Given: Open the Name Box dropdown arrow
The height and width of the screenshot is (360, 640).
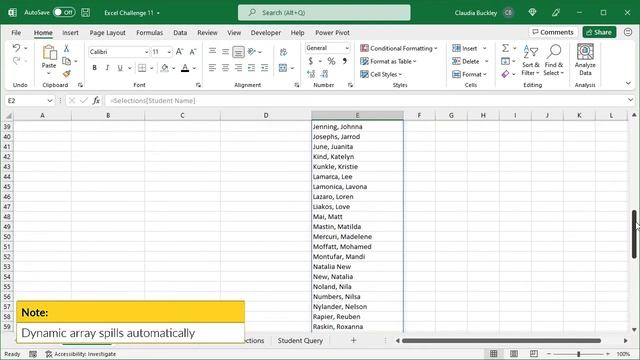Looking at the screenshot, I should click(x=50, y=100).
